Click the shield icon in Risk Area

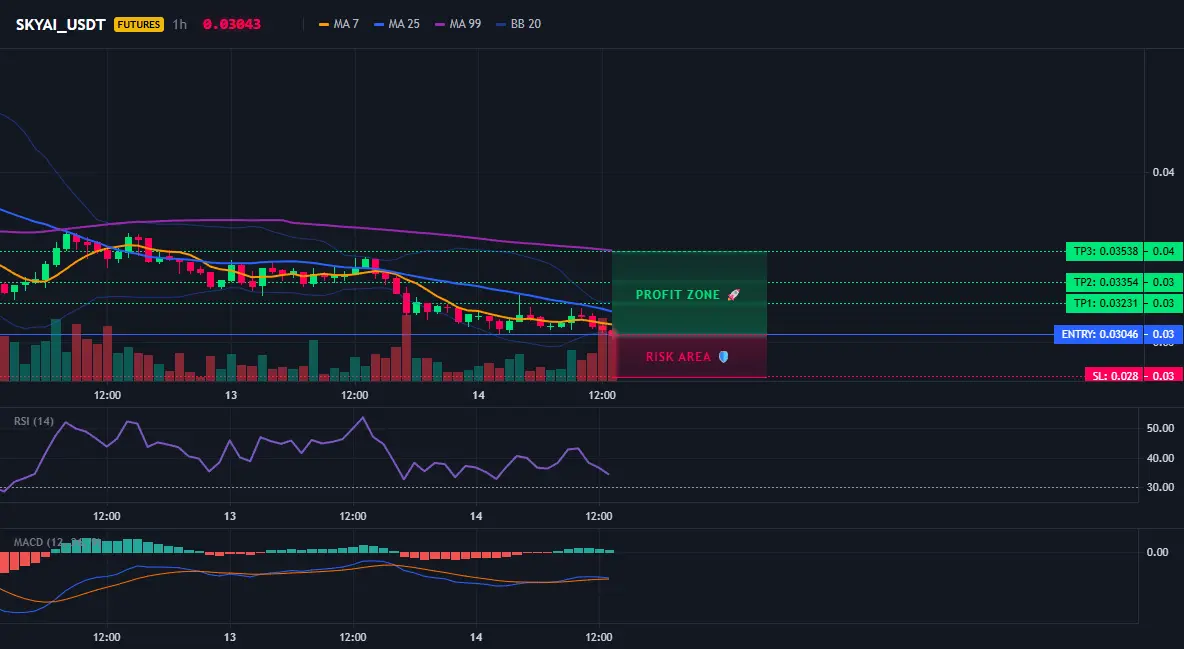pos(723,357)
